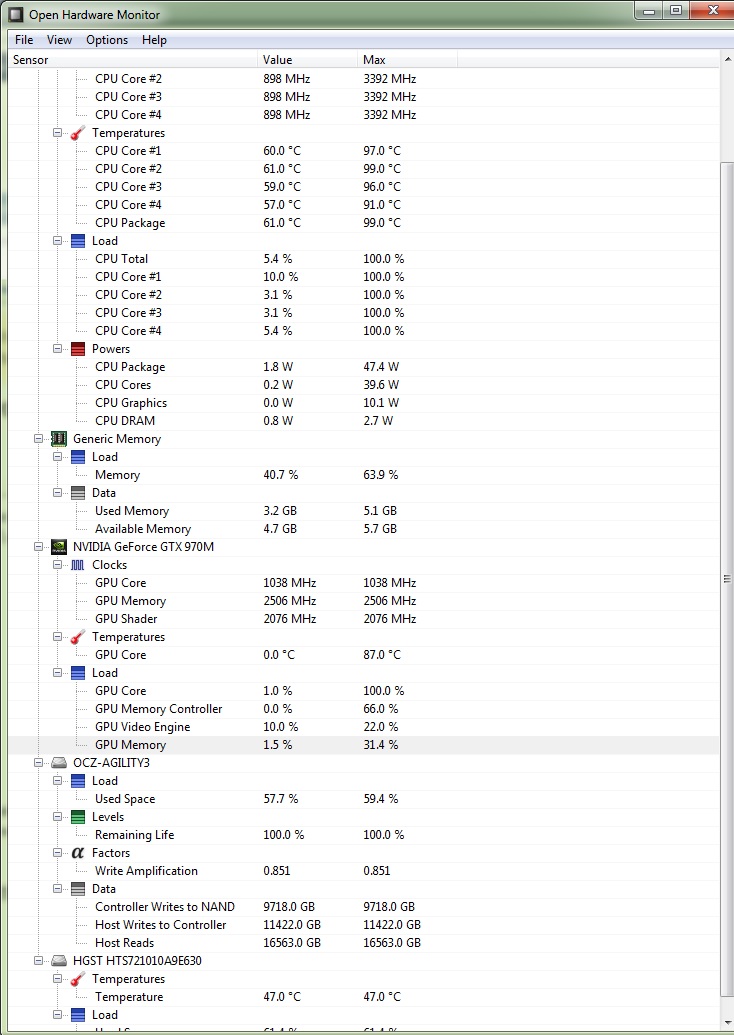The image size is (734, 1035).
Task: Click the OCZ-AGILITY3 drive icon
Action: click(59, 763)
